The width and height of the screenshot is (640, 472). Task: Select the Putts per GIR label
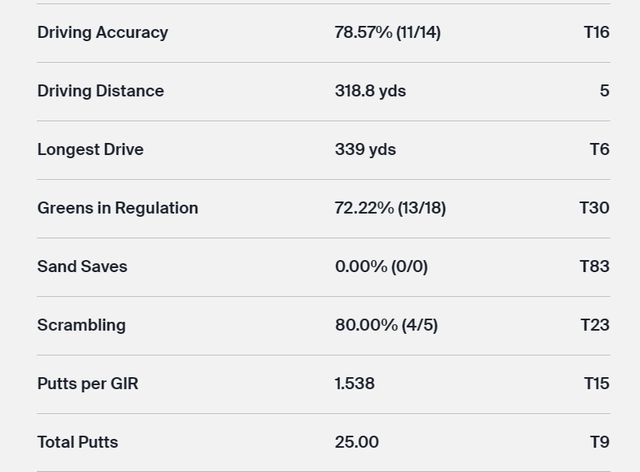[87, 383]
